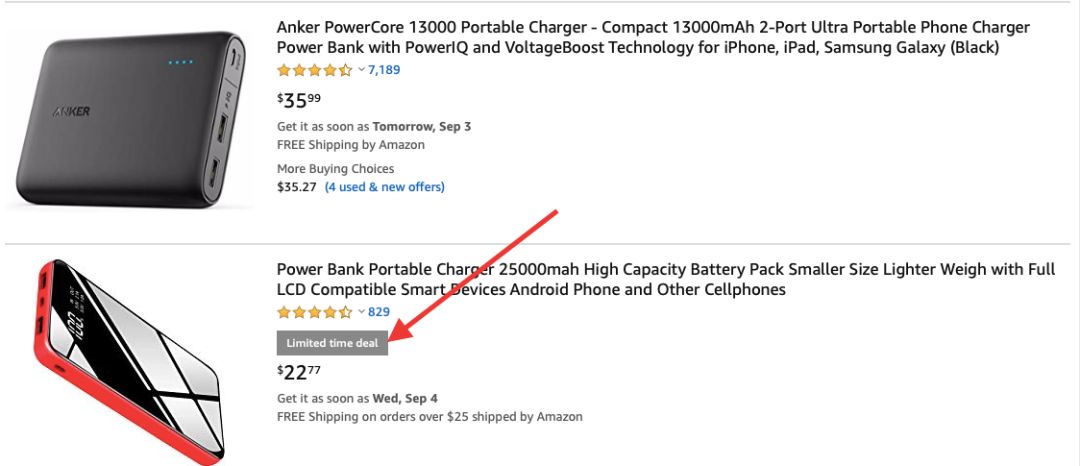Click the $22.77 price
1080x466 pixels.
[299, 372]
